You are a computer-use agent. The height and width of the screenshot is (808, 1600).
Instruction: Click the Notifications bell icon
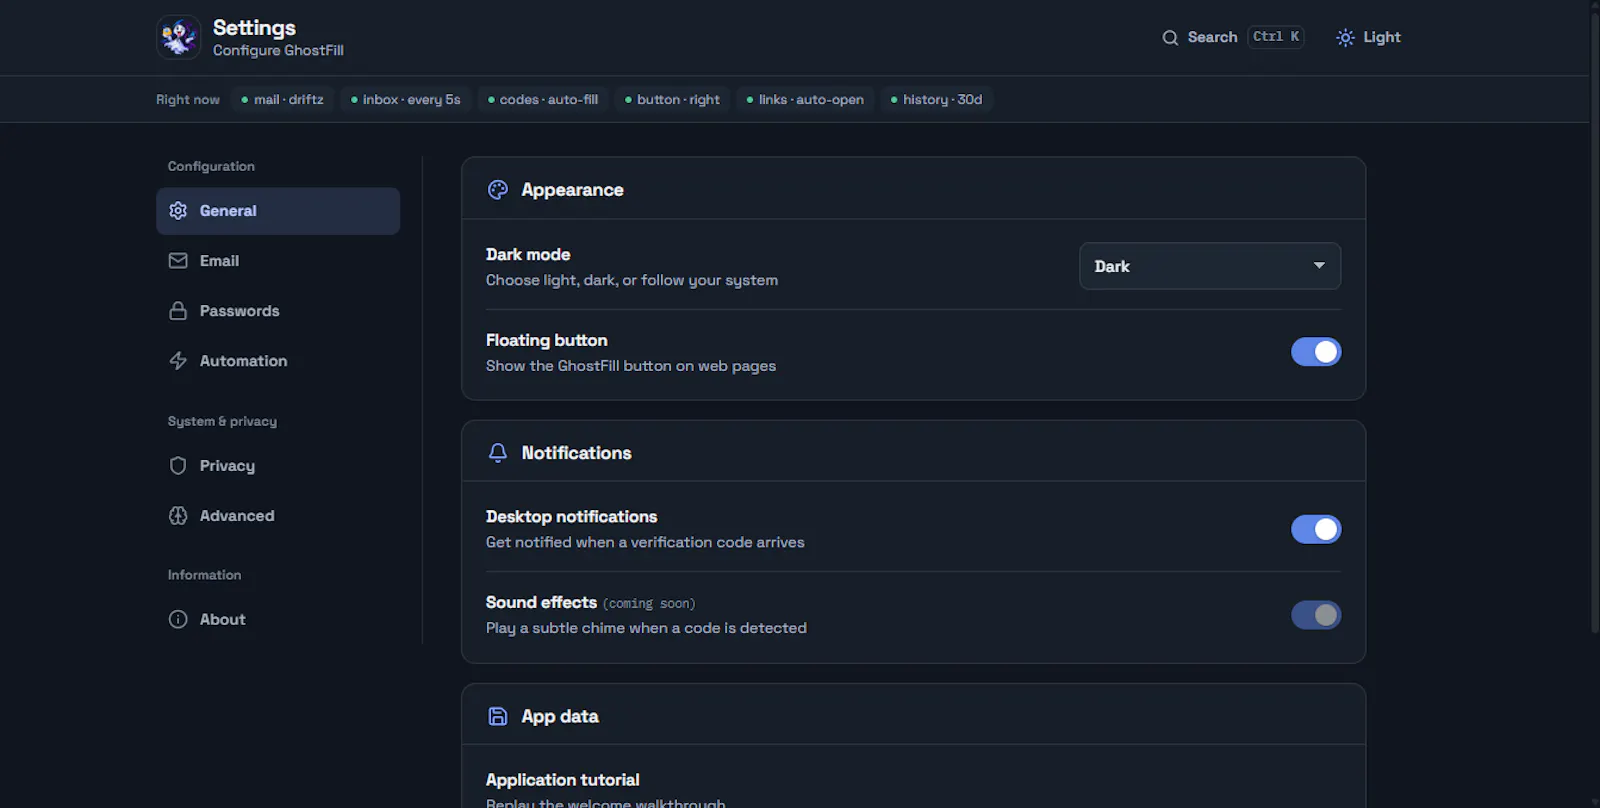(x=498, y=453)
